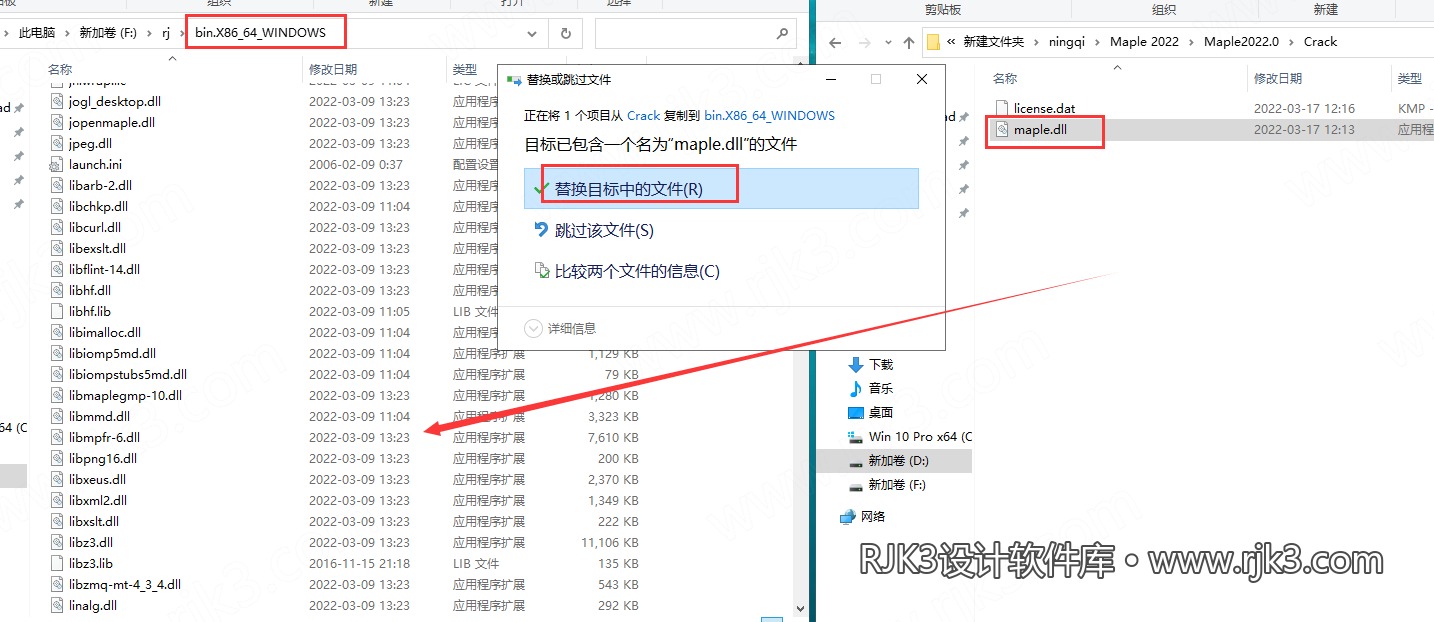
Task: Click the folder icon in Crack address bar
Action: (x=933, y=42)
